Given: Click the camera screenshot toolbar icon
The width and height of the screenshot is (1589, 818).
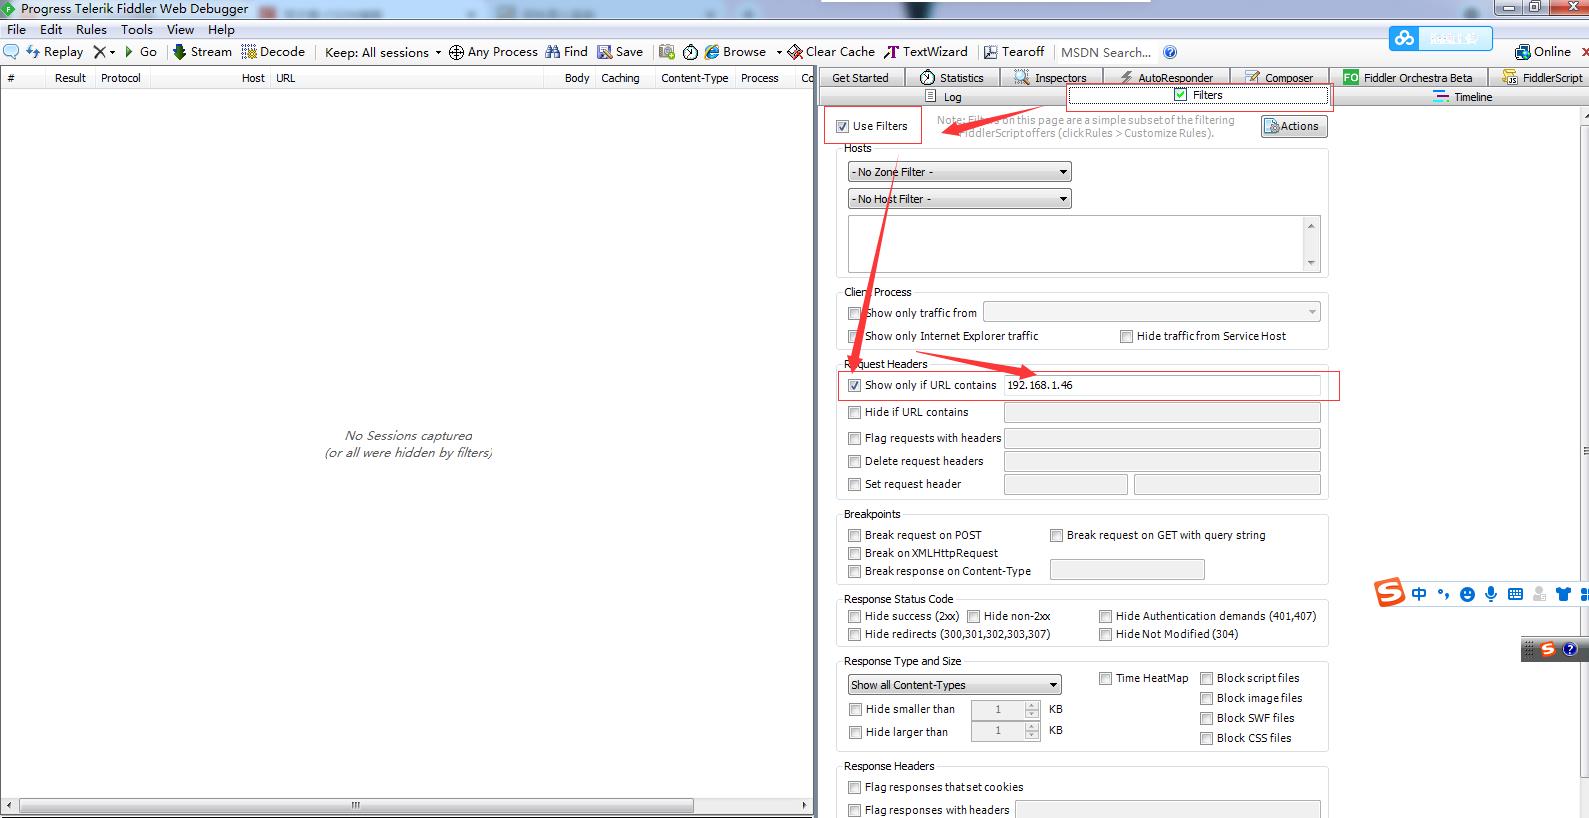Looking at the screenshot, I should [x=666, y=52].
